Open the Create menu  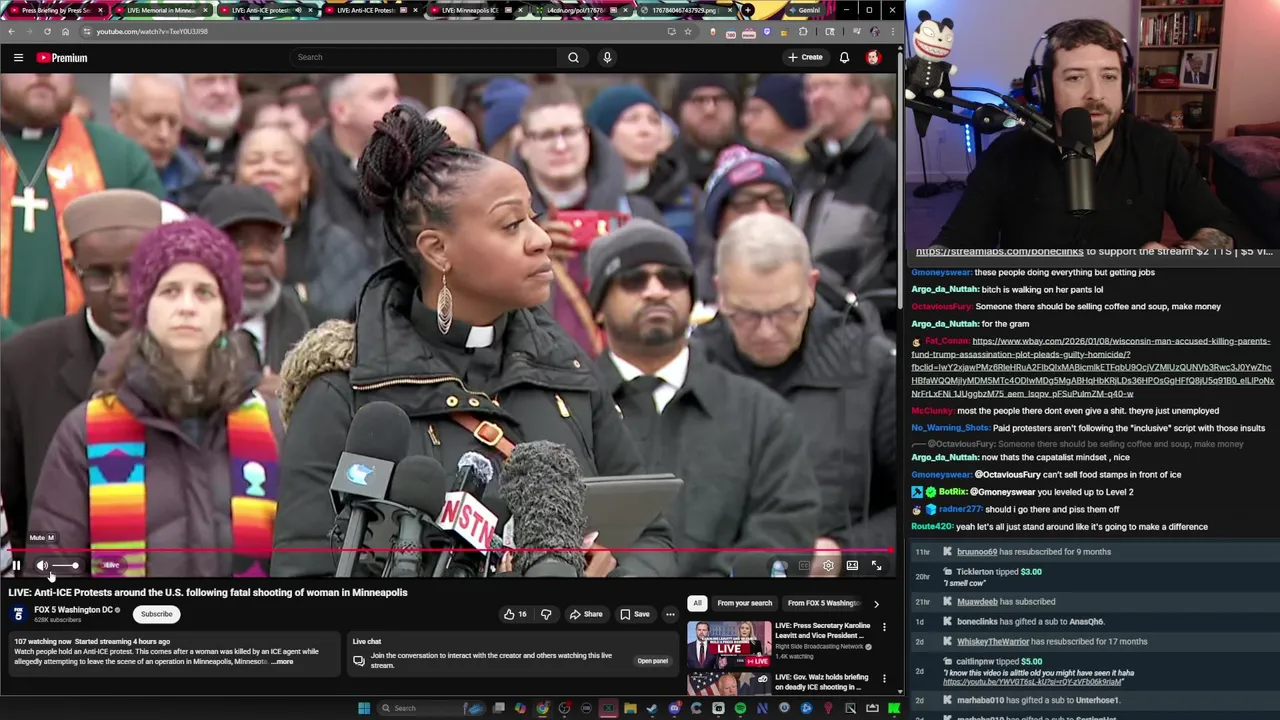(805, 57)
